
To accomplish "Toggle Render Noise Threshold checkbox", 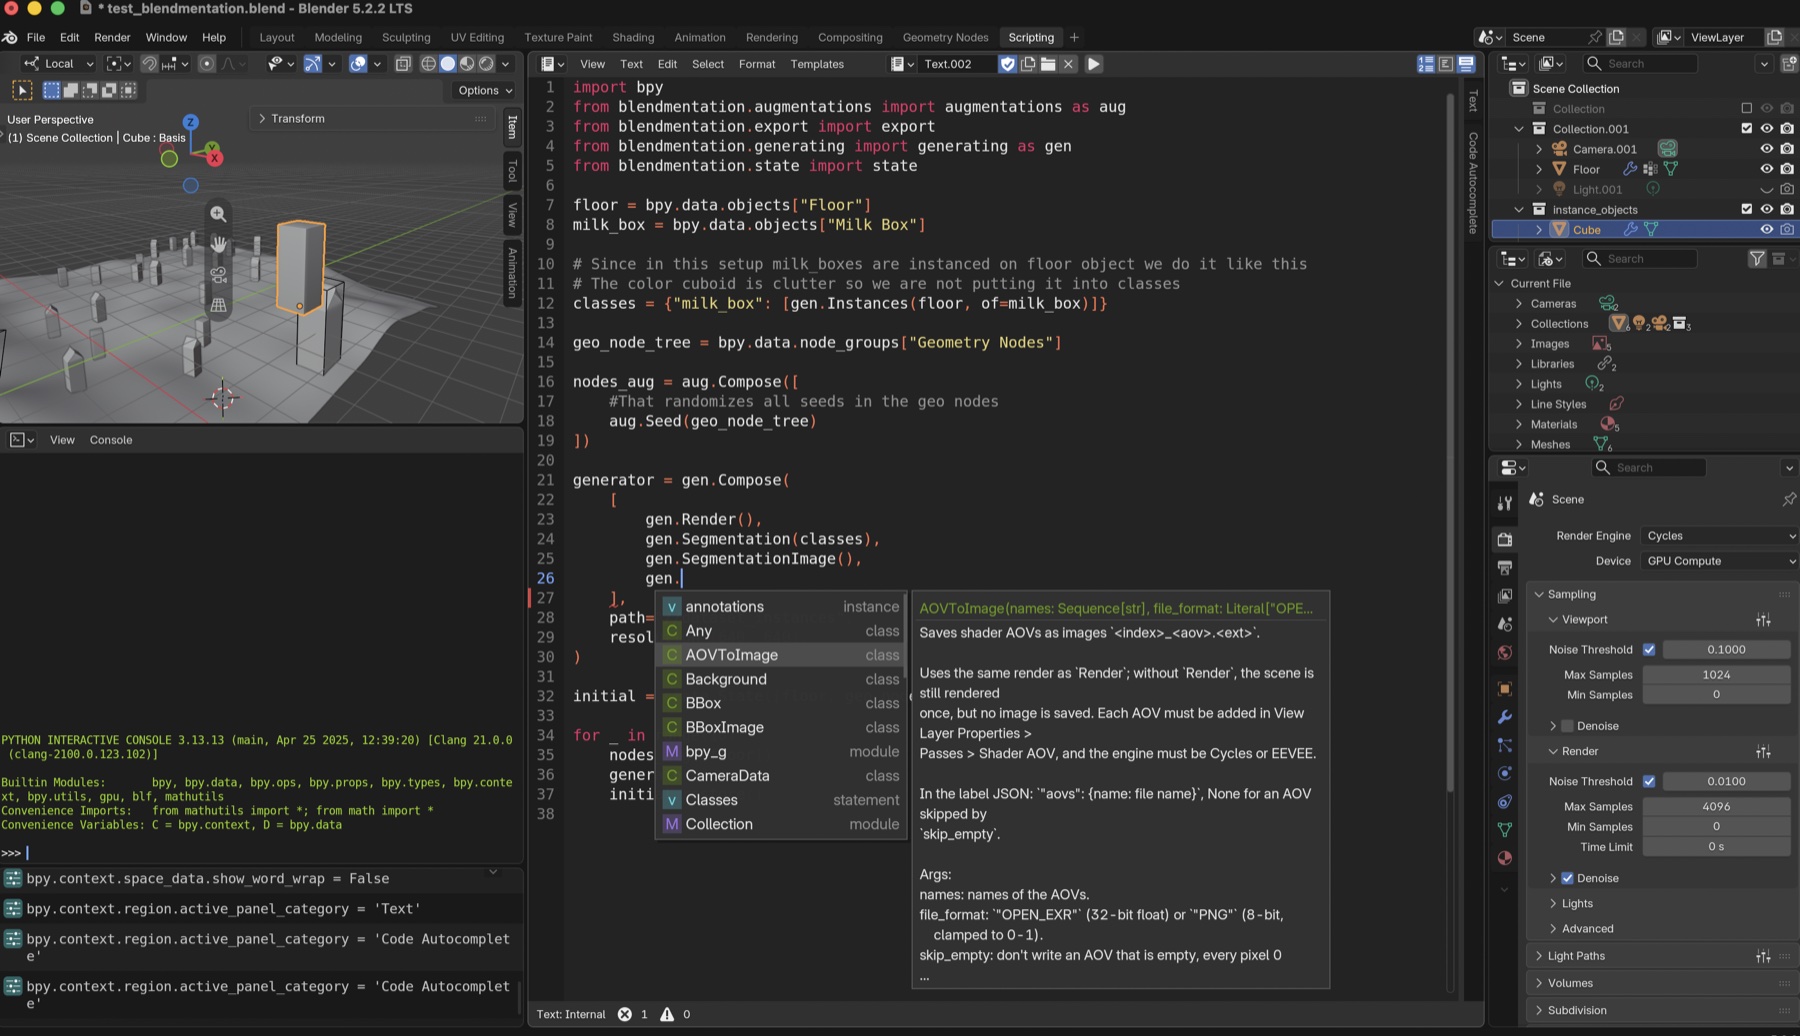I will (x=1649, y=782).
